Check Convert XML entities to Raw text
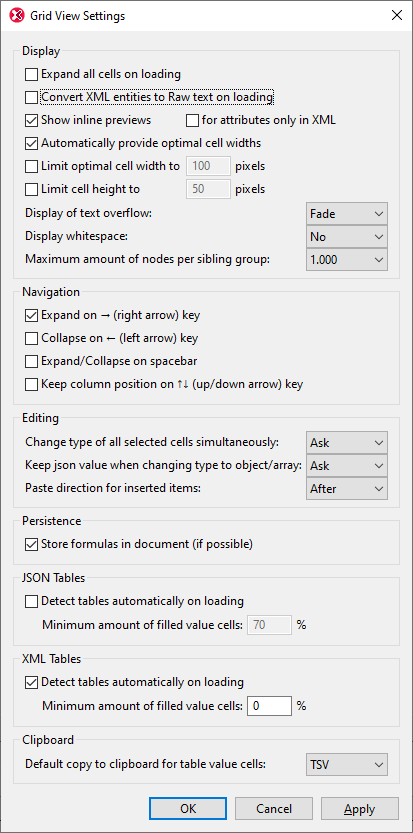 [32, 97]
